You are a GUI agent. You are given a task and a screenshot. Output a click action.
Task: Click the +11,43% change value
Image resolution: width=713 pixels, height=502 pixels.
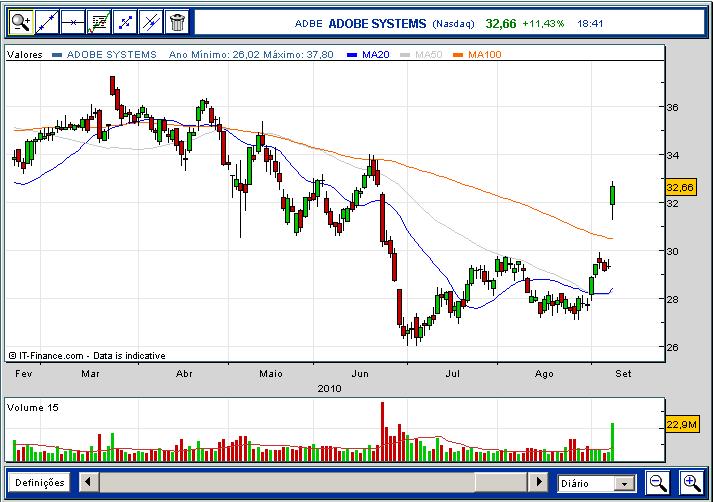coord(543,24)
